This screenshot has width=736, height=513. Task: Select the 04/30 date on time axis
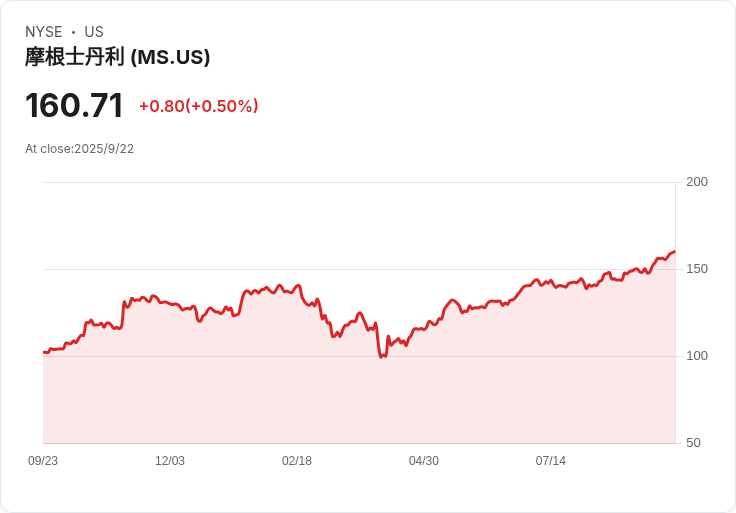tap(424, 461)
